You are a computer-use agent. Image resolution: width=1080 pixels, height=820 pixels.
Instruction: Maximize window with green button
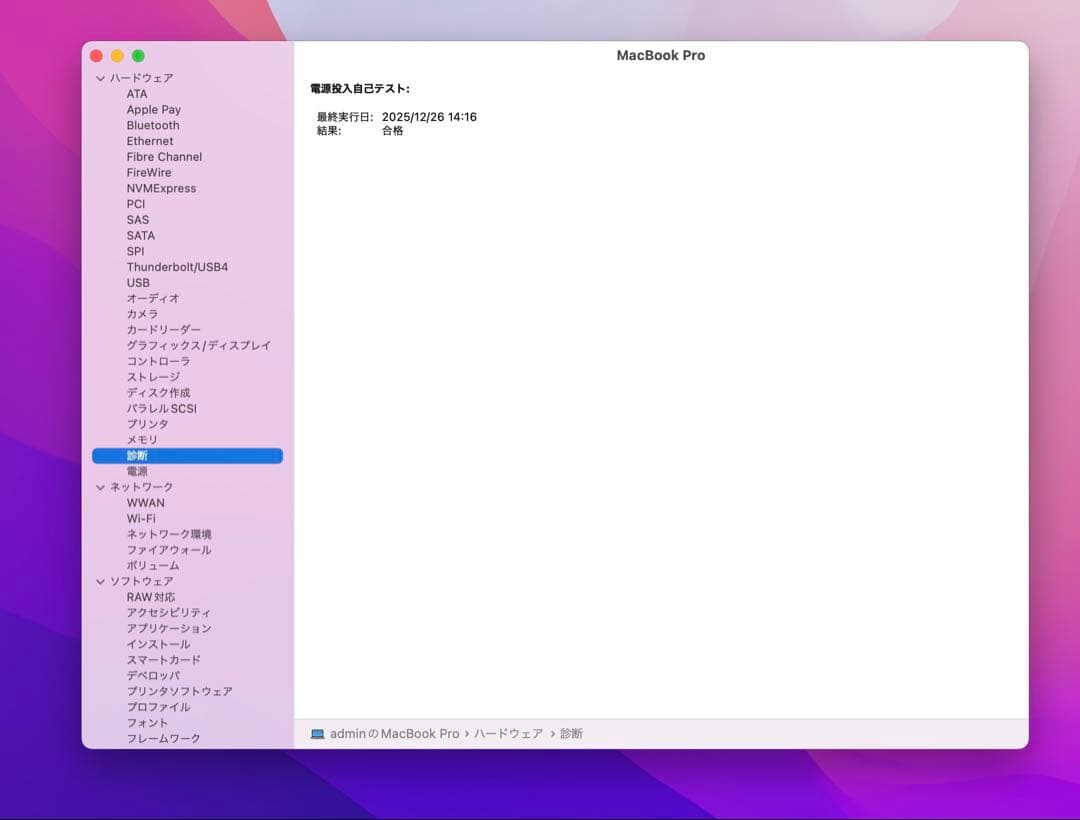click(x=138, y=56)
